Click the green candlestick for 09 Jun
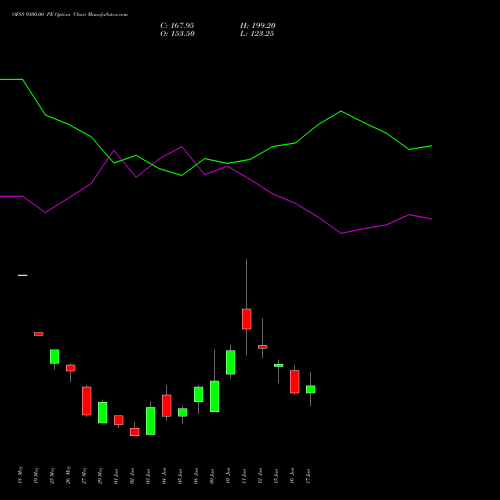Screen dimensions: 500x500 point(215,396)
